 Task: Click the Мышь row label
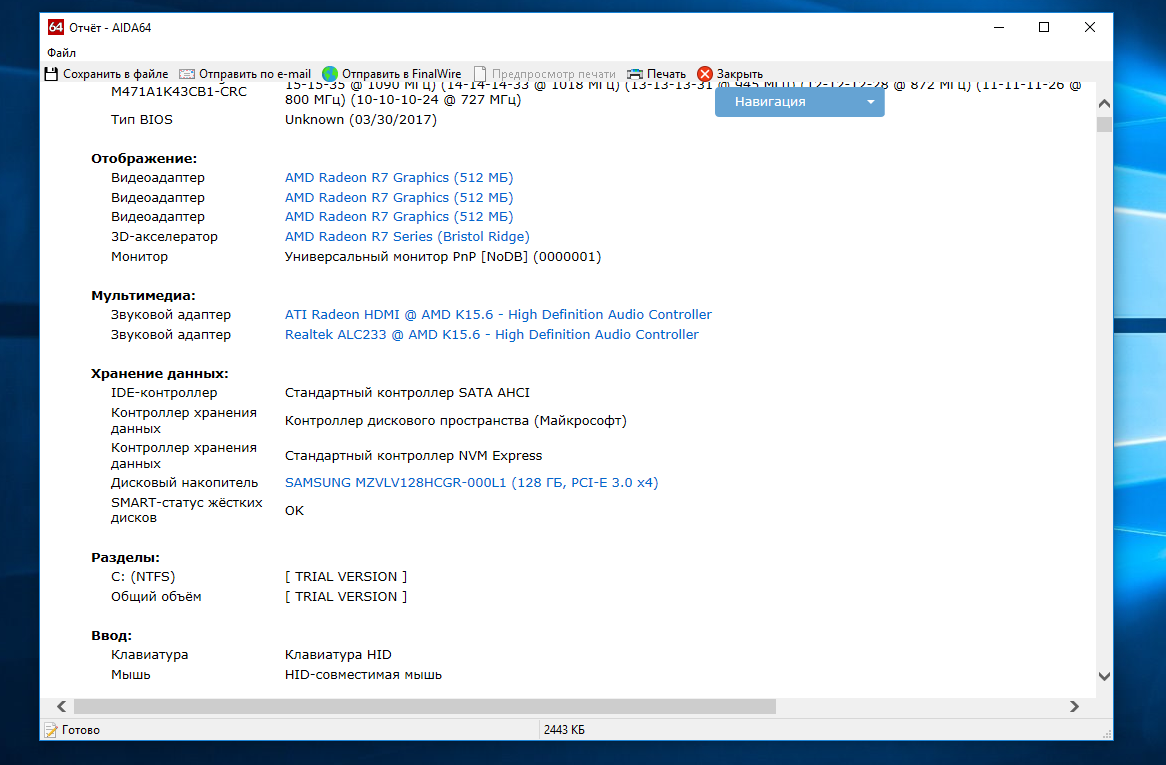click(130, 675)
